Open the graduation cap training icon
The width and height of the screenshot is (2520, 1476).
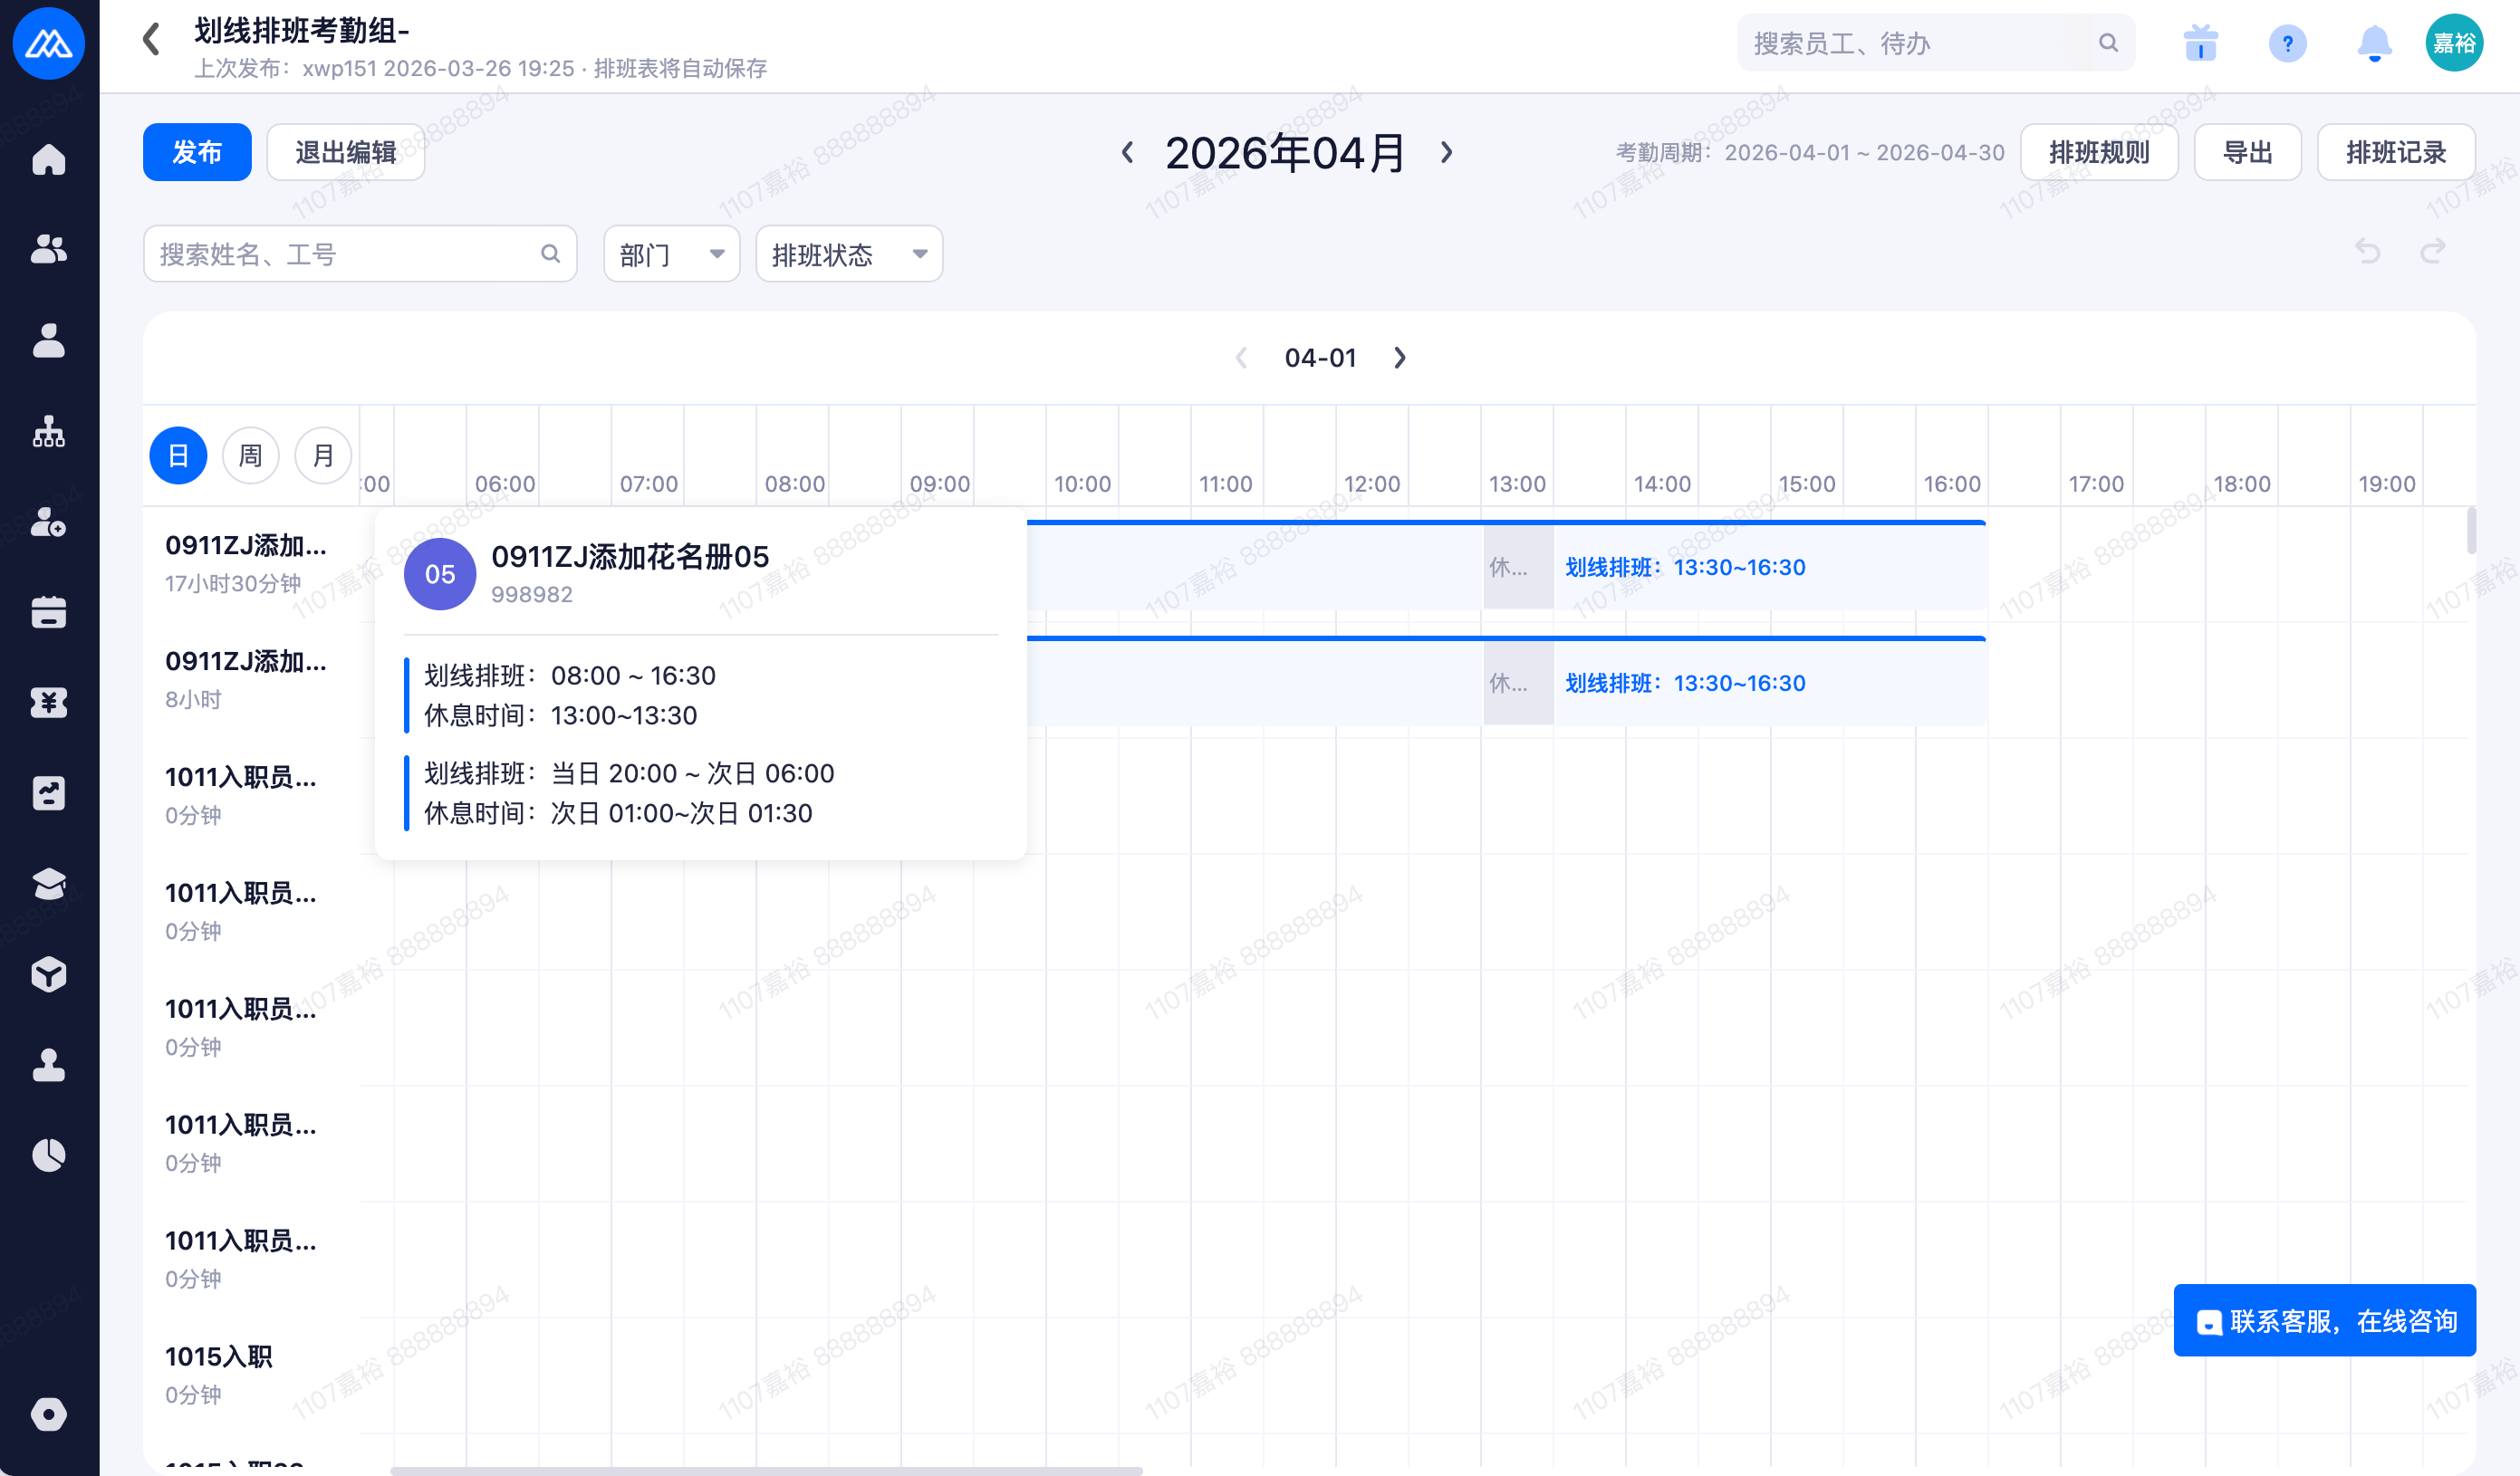48,884
